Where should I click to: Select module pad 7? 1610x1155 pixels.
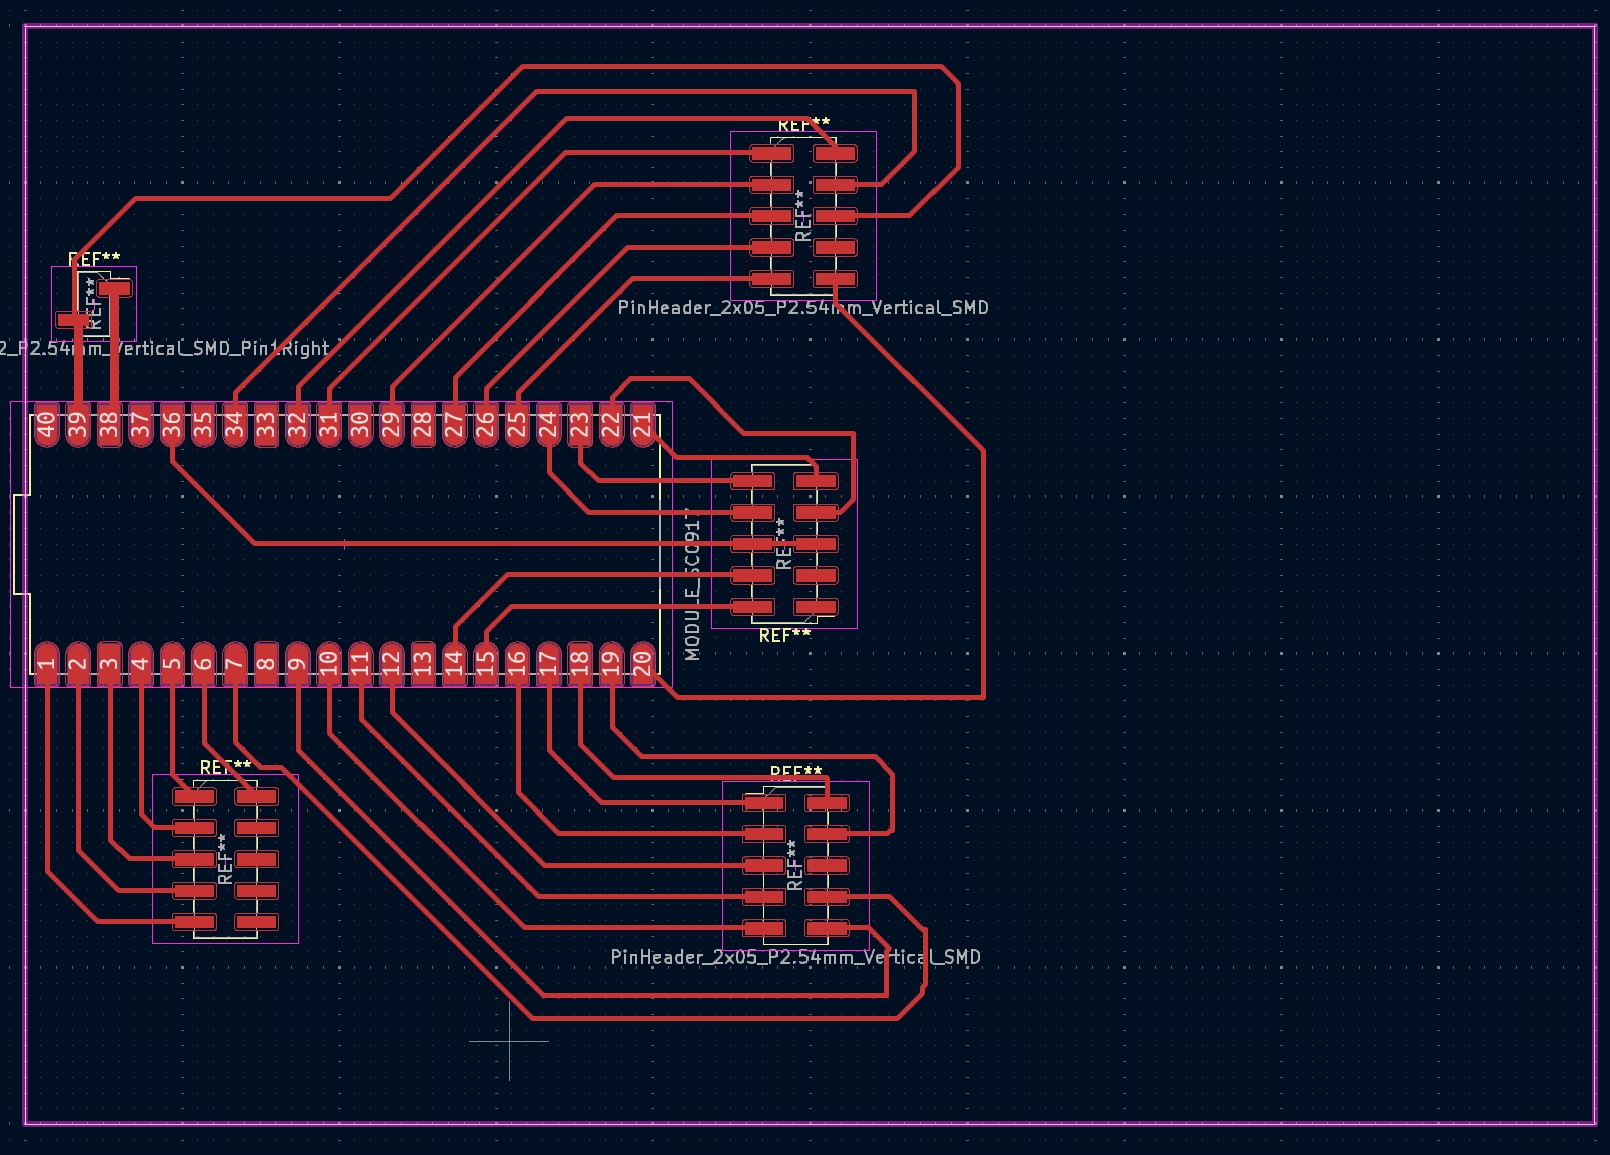click(234, 663)
